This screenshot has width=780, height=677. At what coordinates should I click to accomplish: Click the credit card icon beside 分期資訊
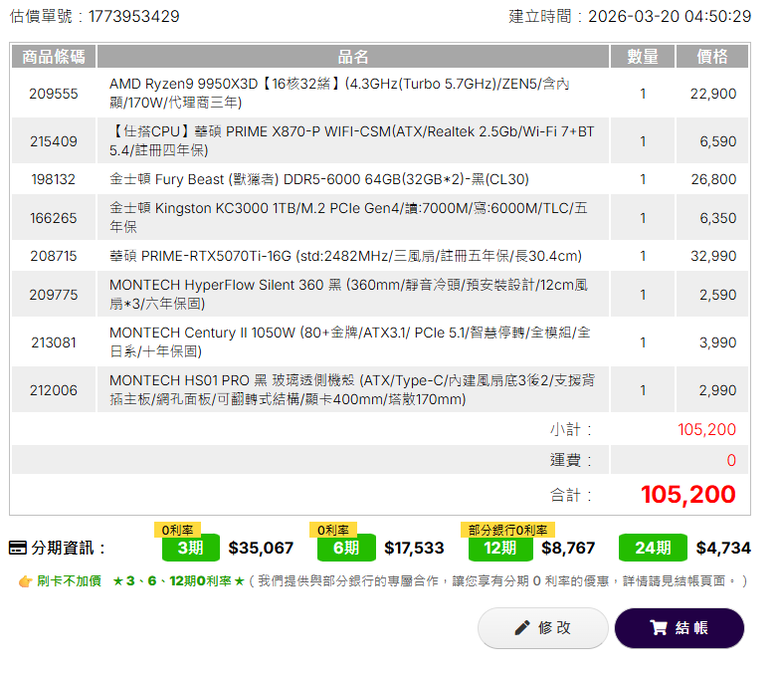click(18, 548)
